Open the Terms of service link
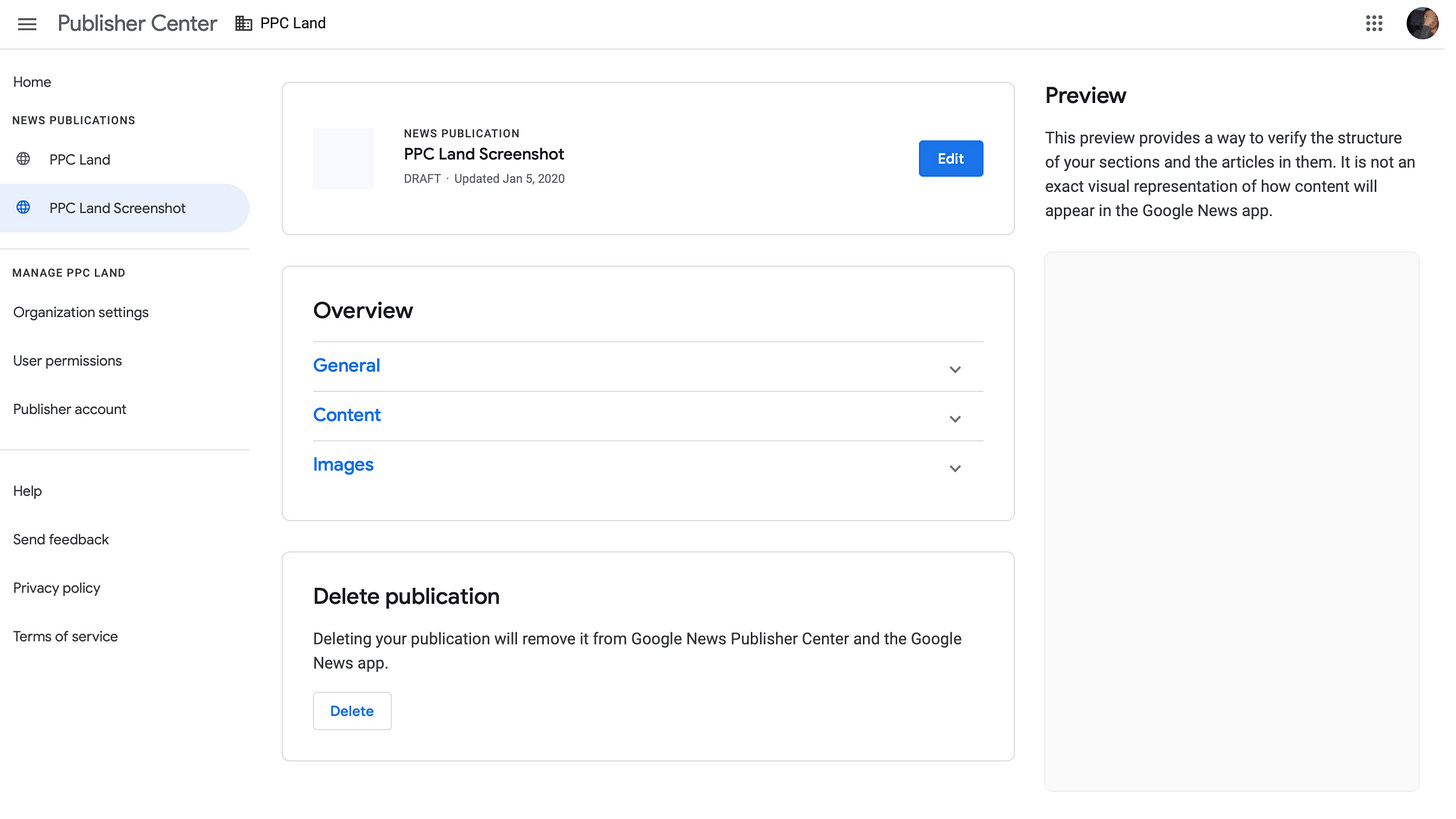Viewport: 1456px width, 819px height. pos(65,637)
